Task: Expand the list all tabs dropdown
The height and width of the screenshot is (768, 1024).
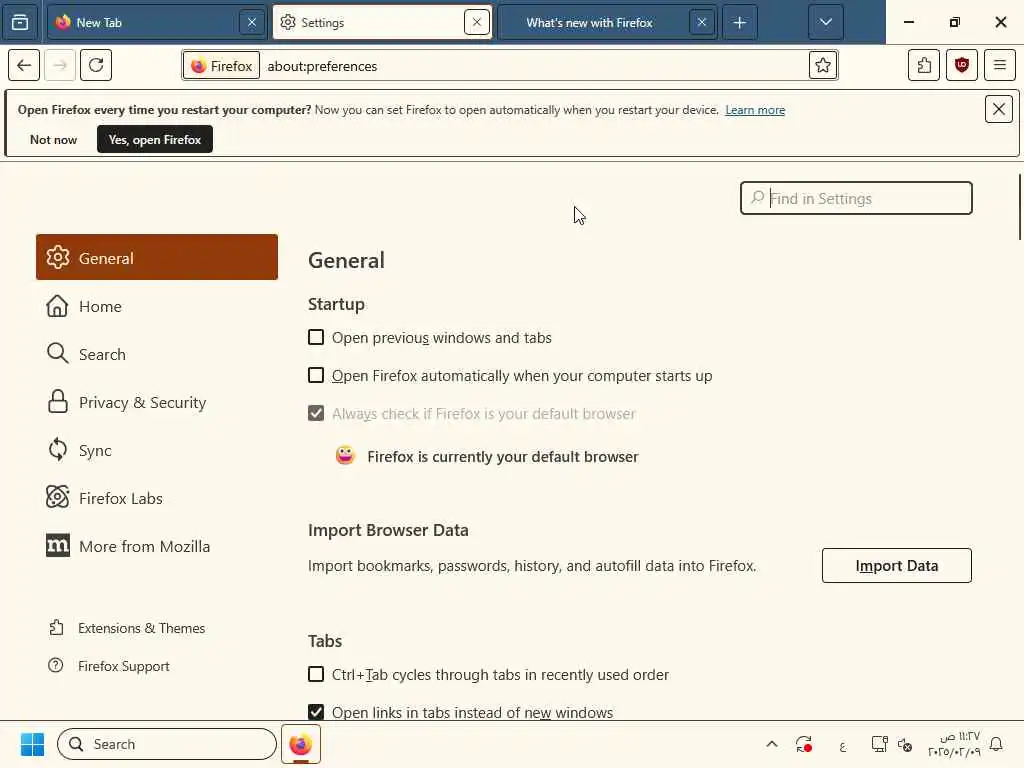Action: (825, 22)
